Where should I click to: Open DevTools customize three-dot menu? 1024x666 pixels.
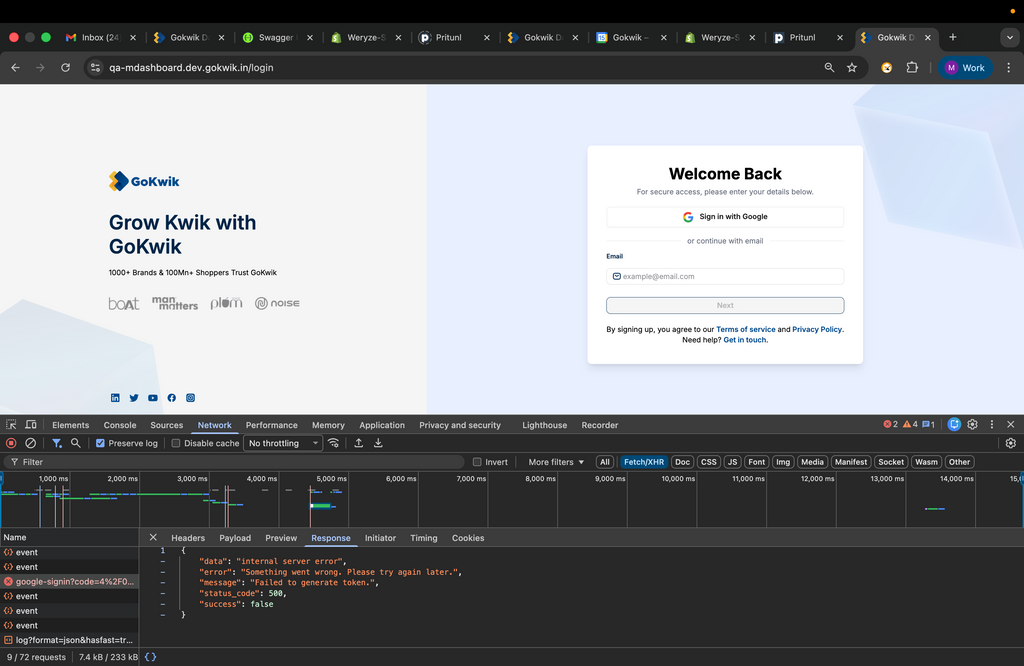(991, 424)
